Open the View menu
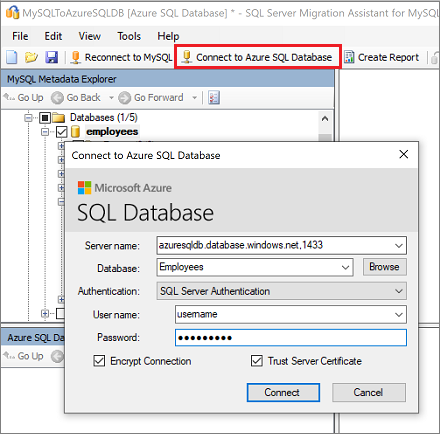Viewport: 440px width, 434px height. click(89, 36)
